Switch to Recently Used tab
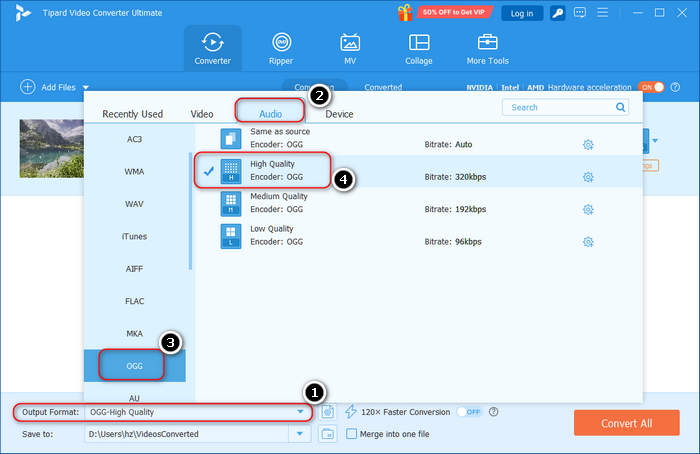The height and width of the screenshot is (454, 700). pyautogui.click(x=133, y=114)
